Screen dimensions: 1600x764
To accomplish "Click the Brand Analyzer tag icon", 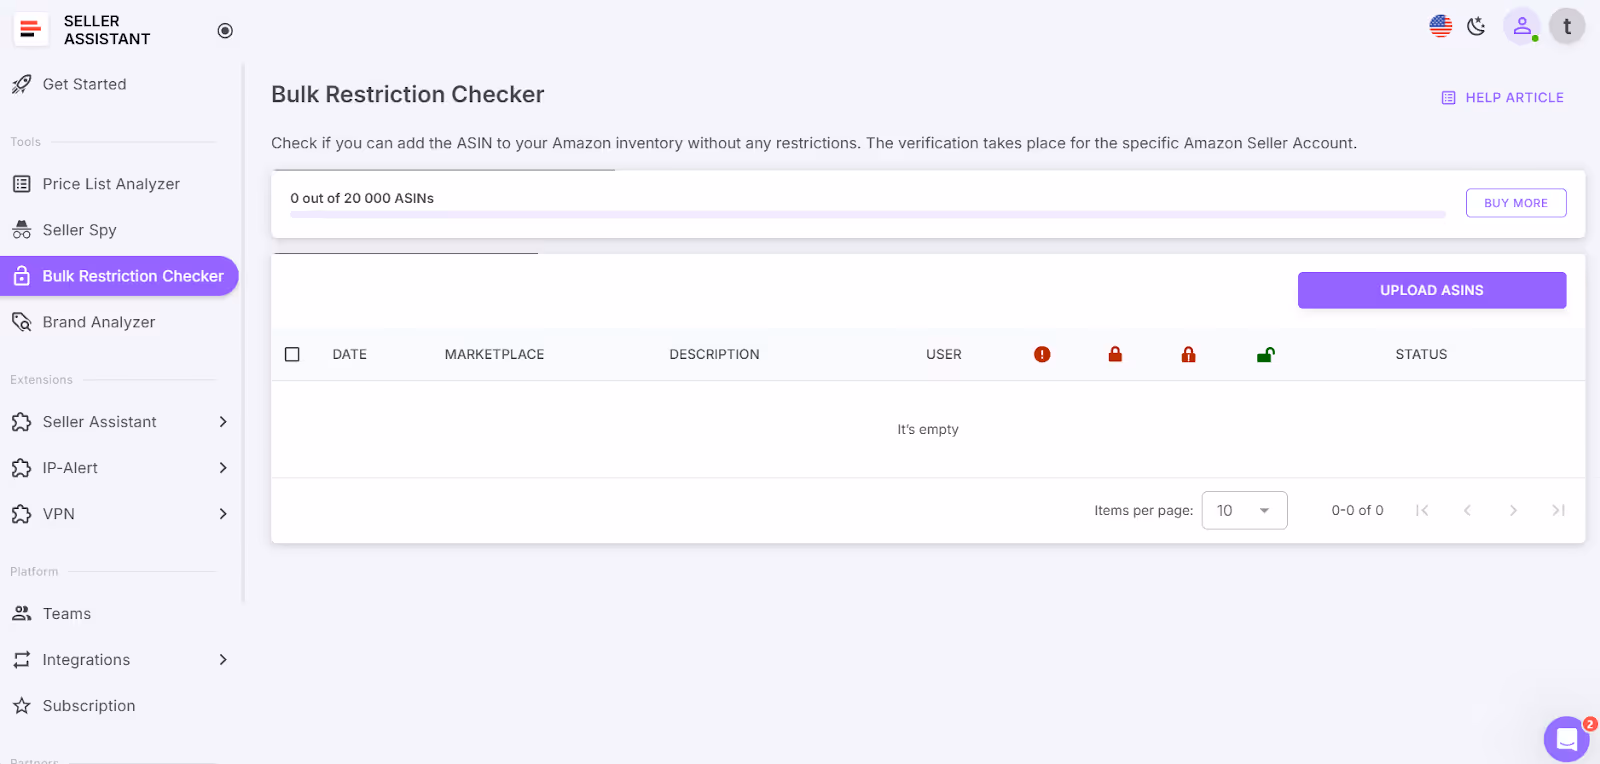I will pos(22,322).
